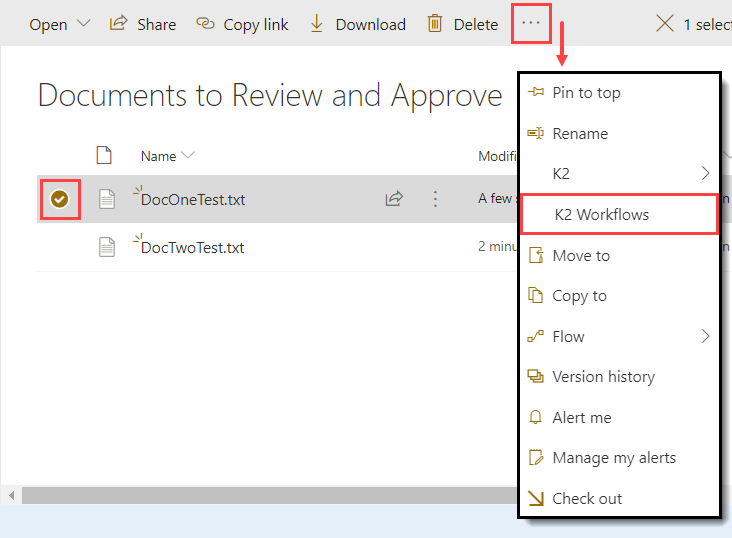Open the DocOneTest.txt file link
Viewport: 732px width, 538px height.
[193, 200]
